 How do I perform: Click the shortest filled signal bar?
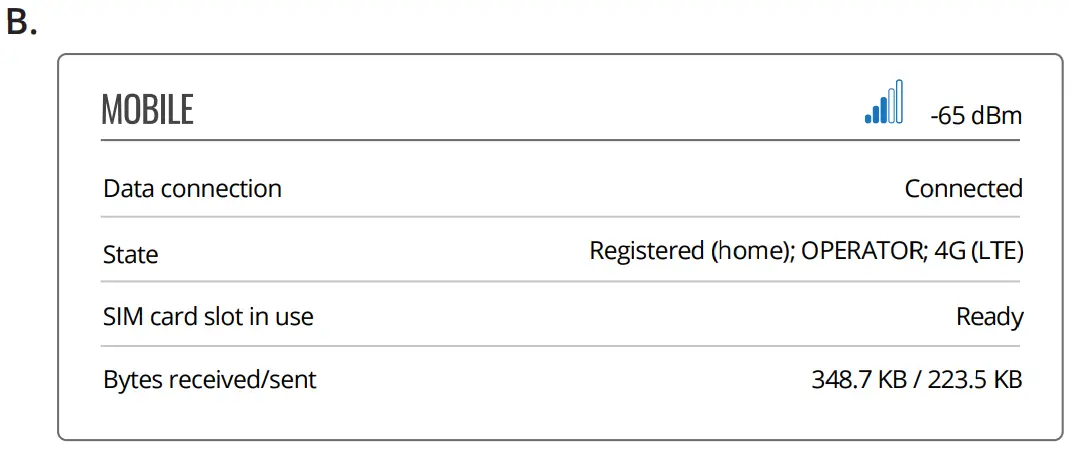867,119
